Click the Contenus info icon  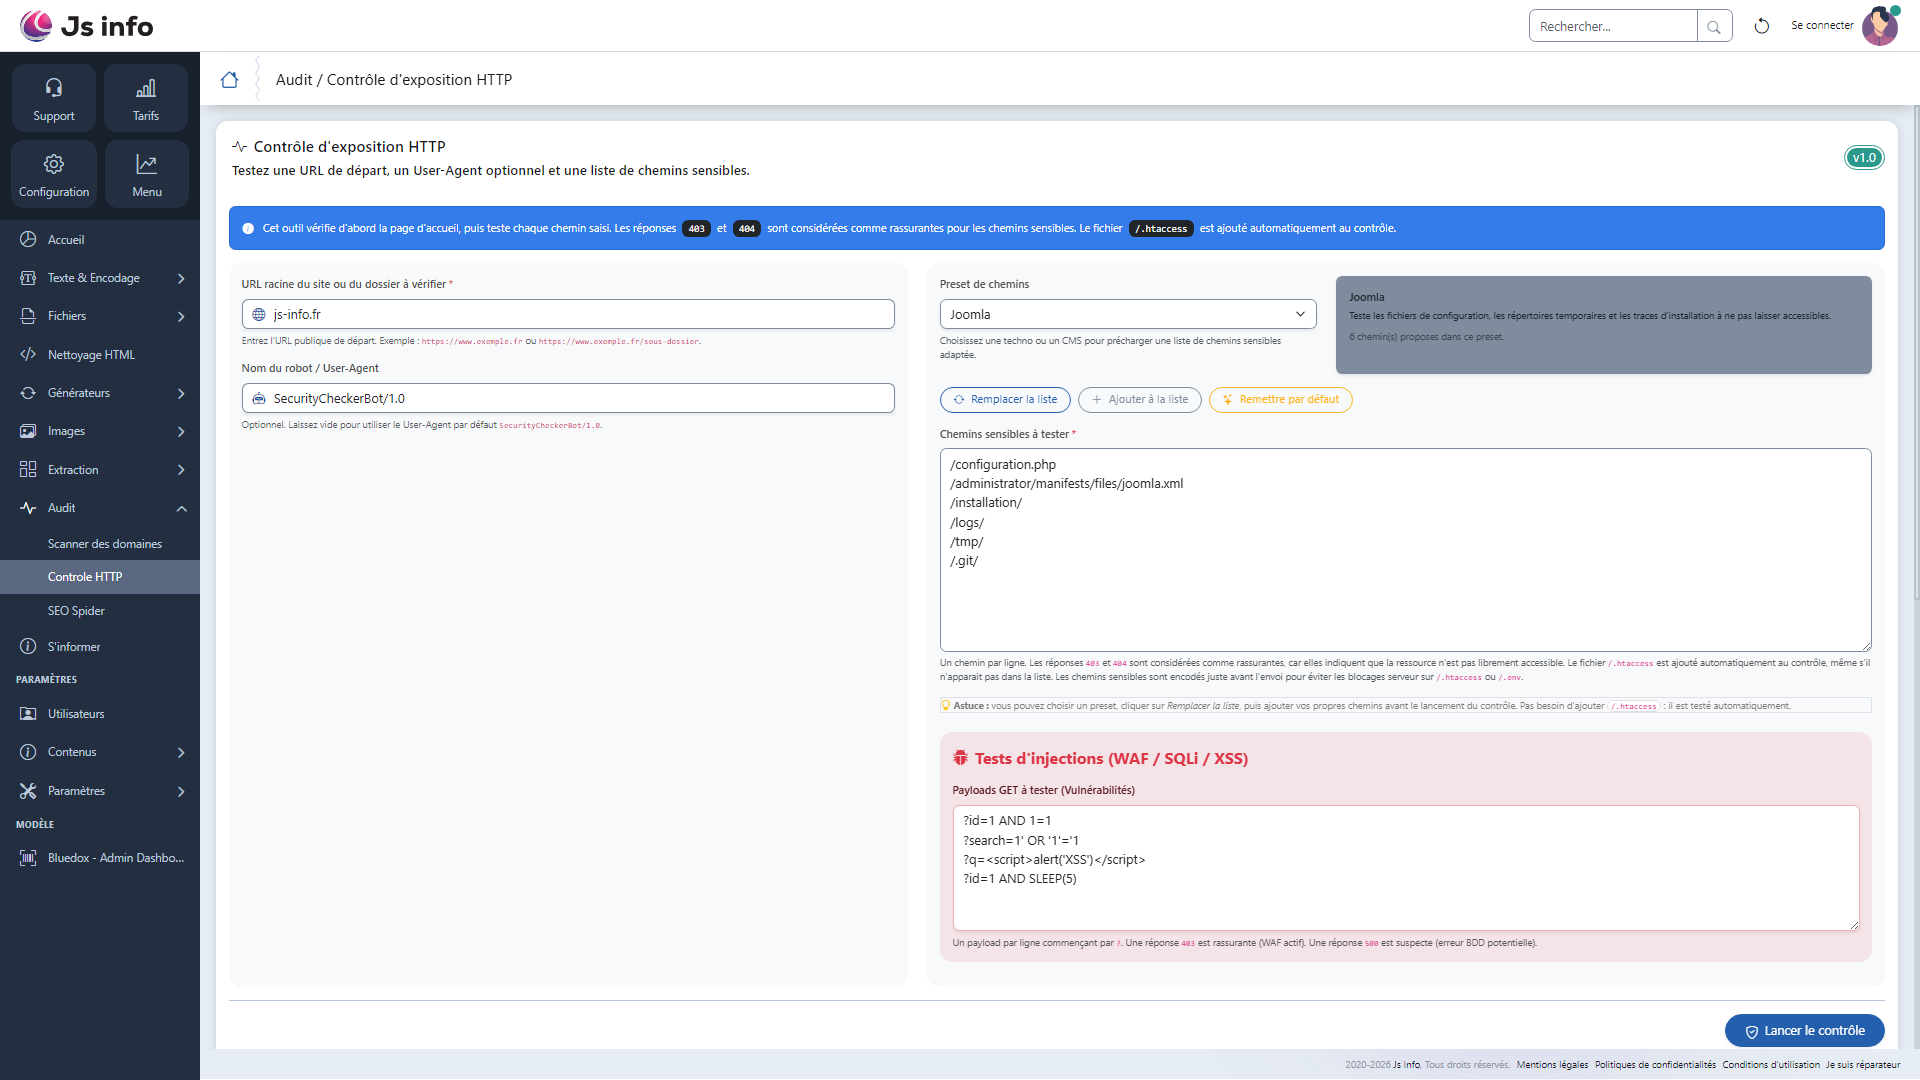pyautogui.click(x=28, y=752)
